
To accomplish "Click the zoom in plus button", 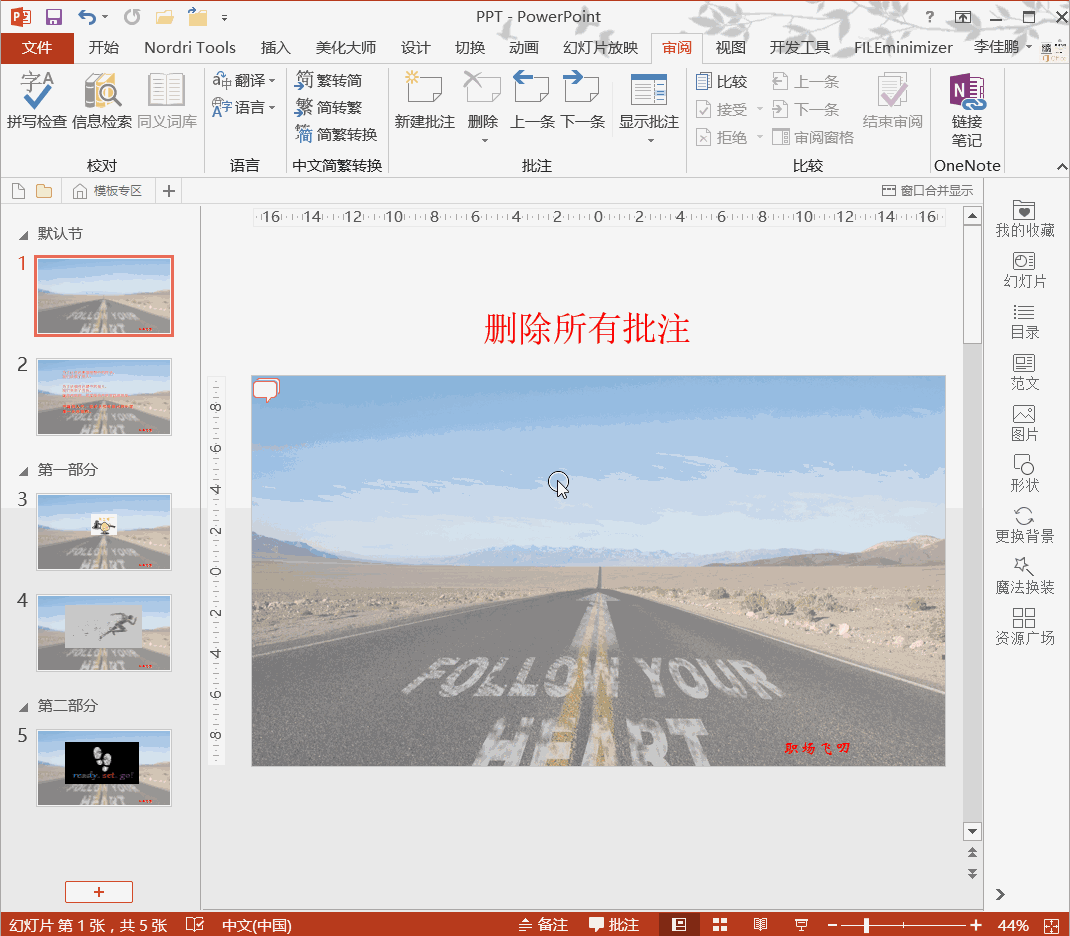I will pos(976,925).
